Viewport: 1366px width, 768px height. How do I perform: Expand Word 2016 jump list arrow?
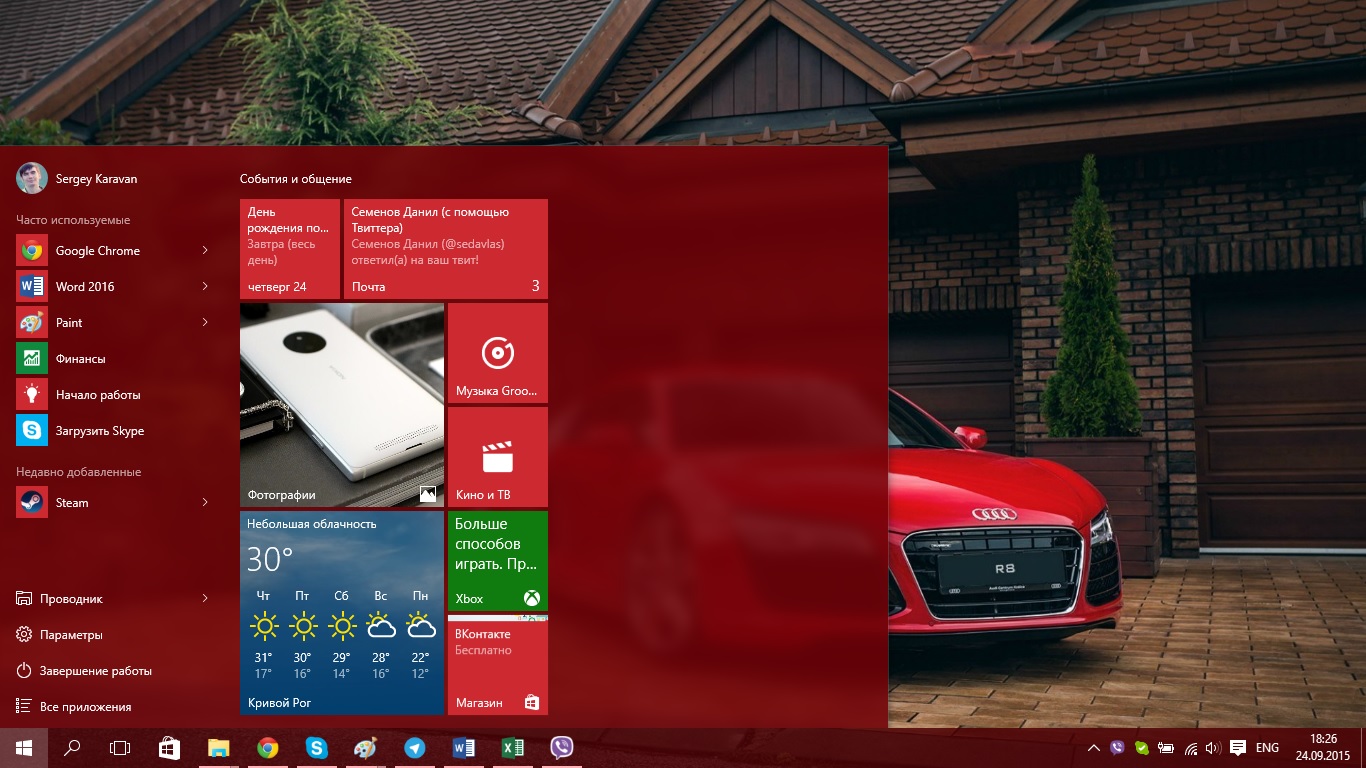click(205, 287)
